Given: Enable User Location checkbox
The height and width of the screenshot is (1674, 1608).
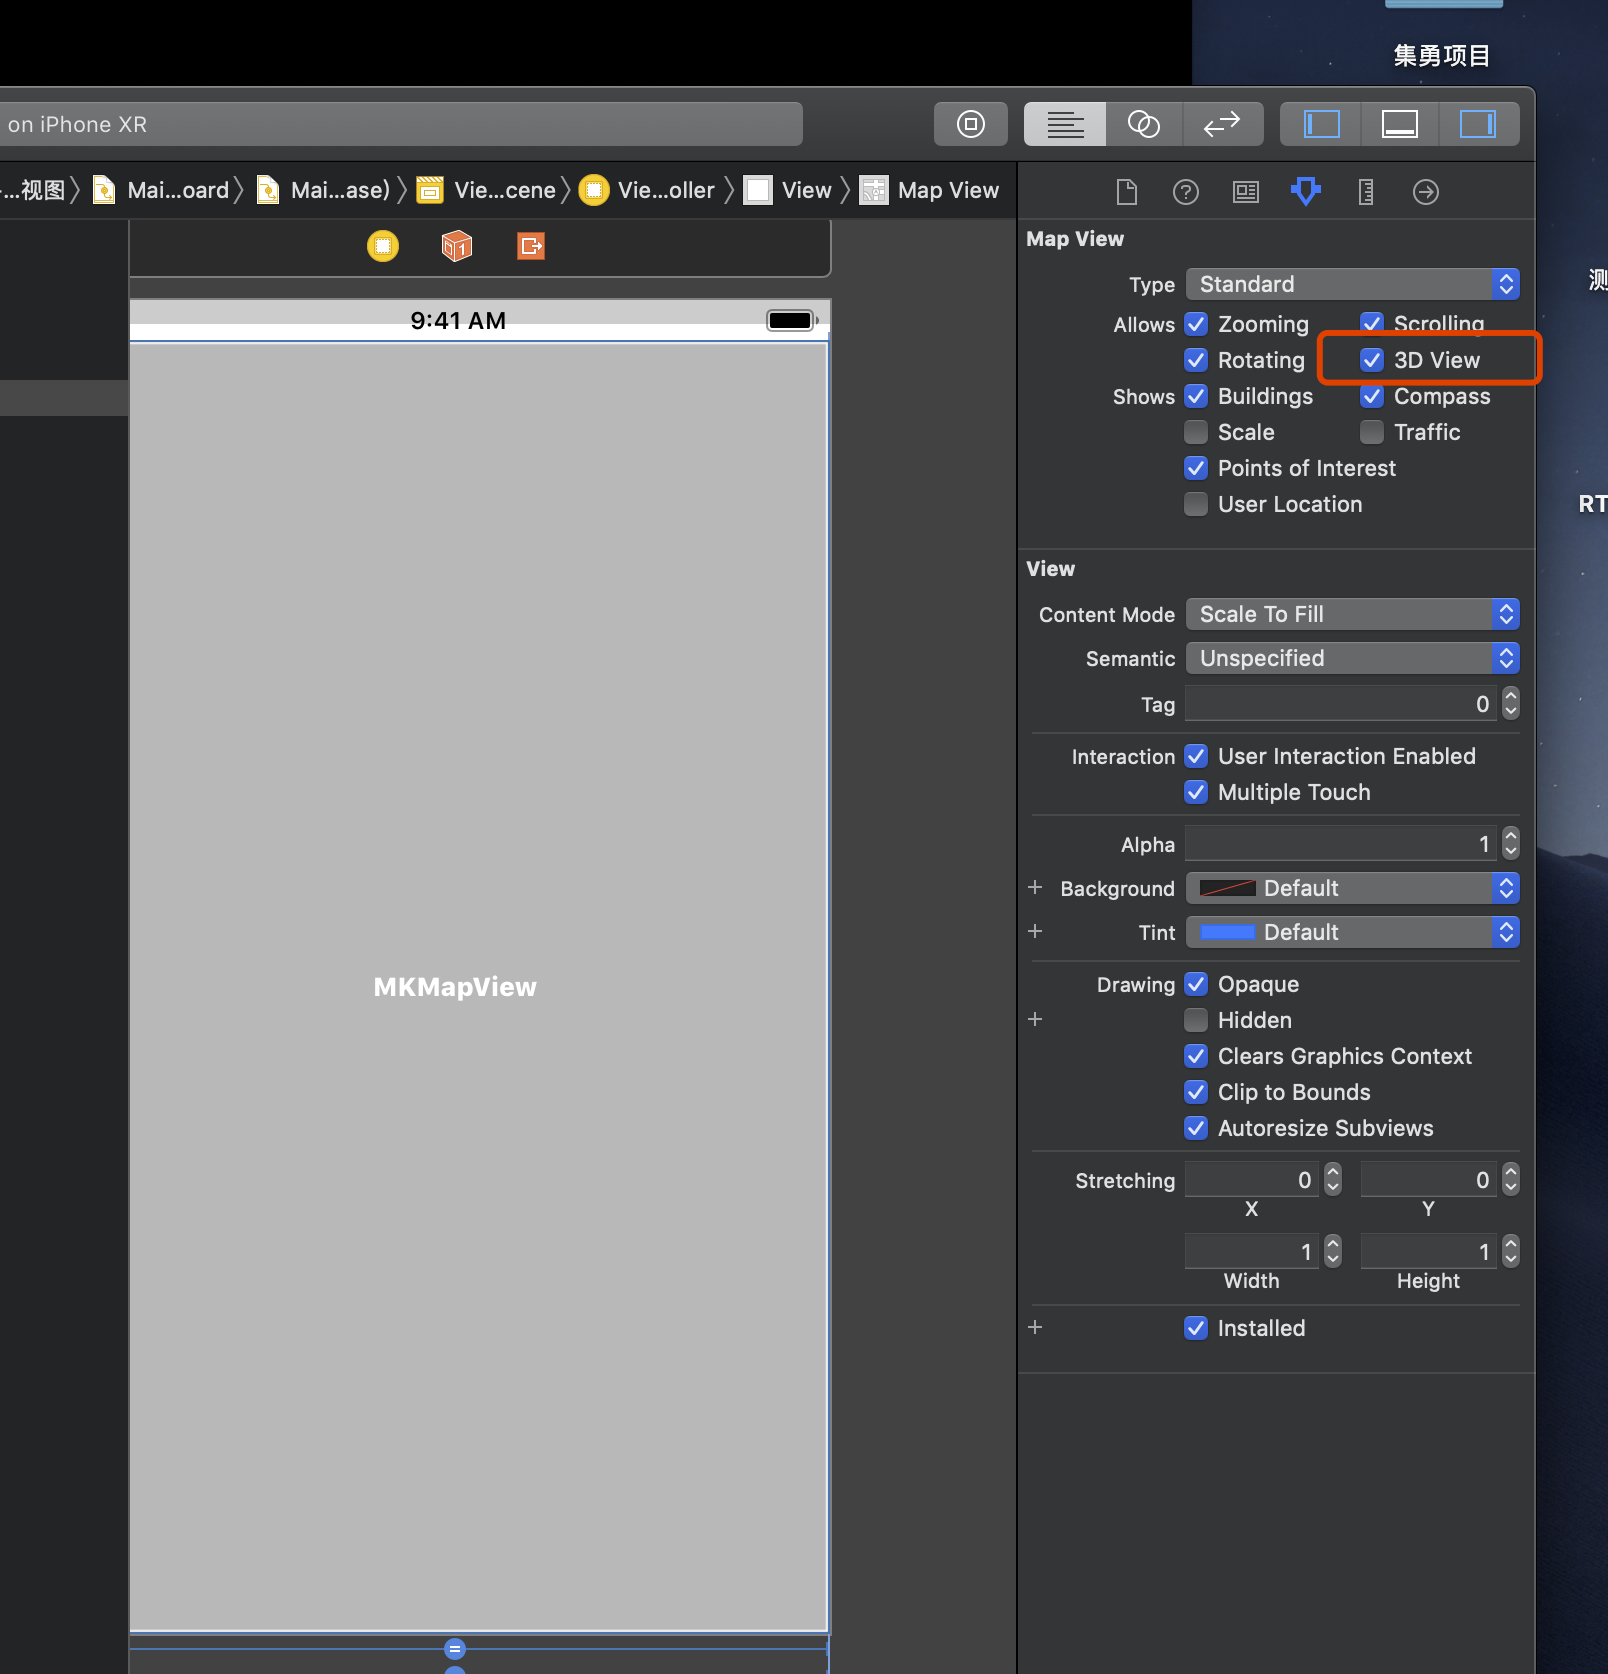Looking at the screenshot, I should tap(1196, 504).
